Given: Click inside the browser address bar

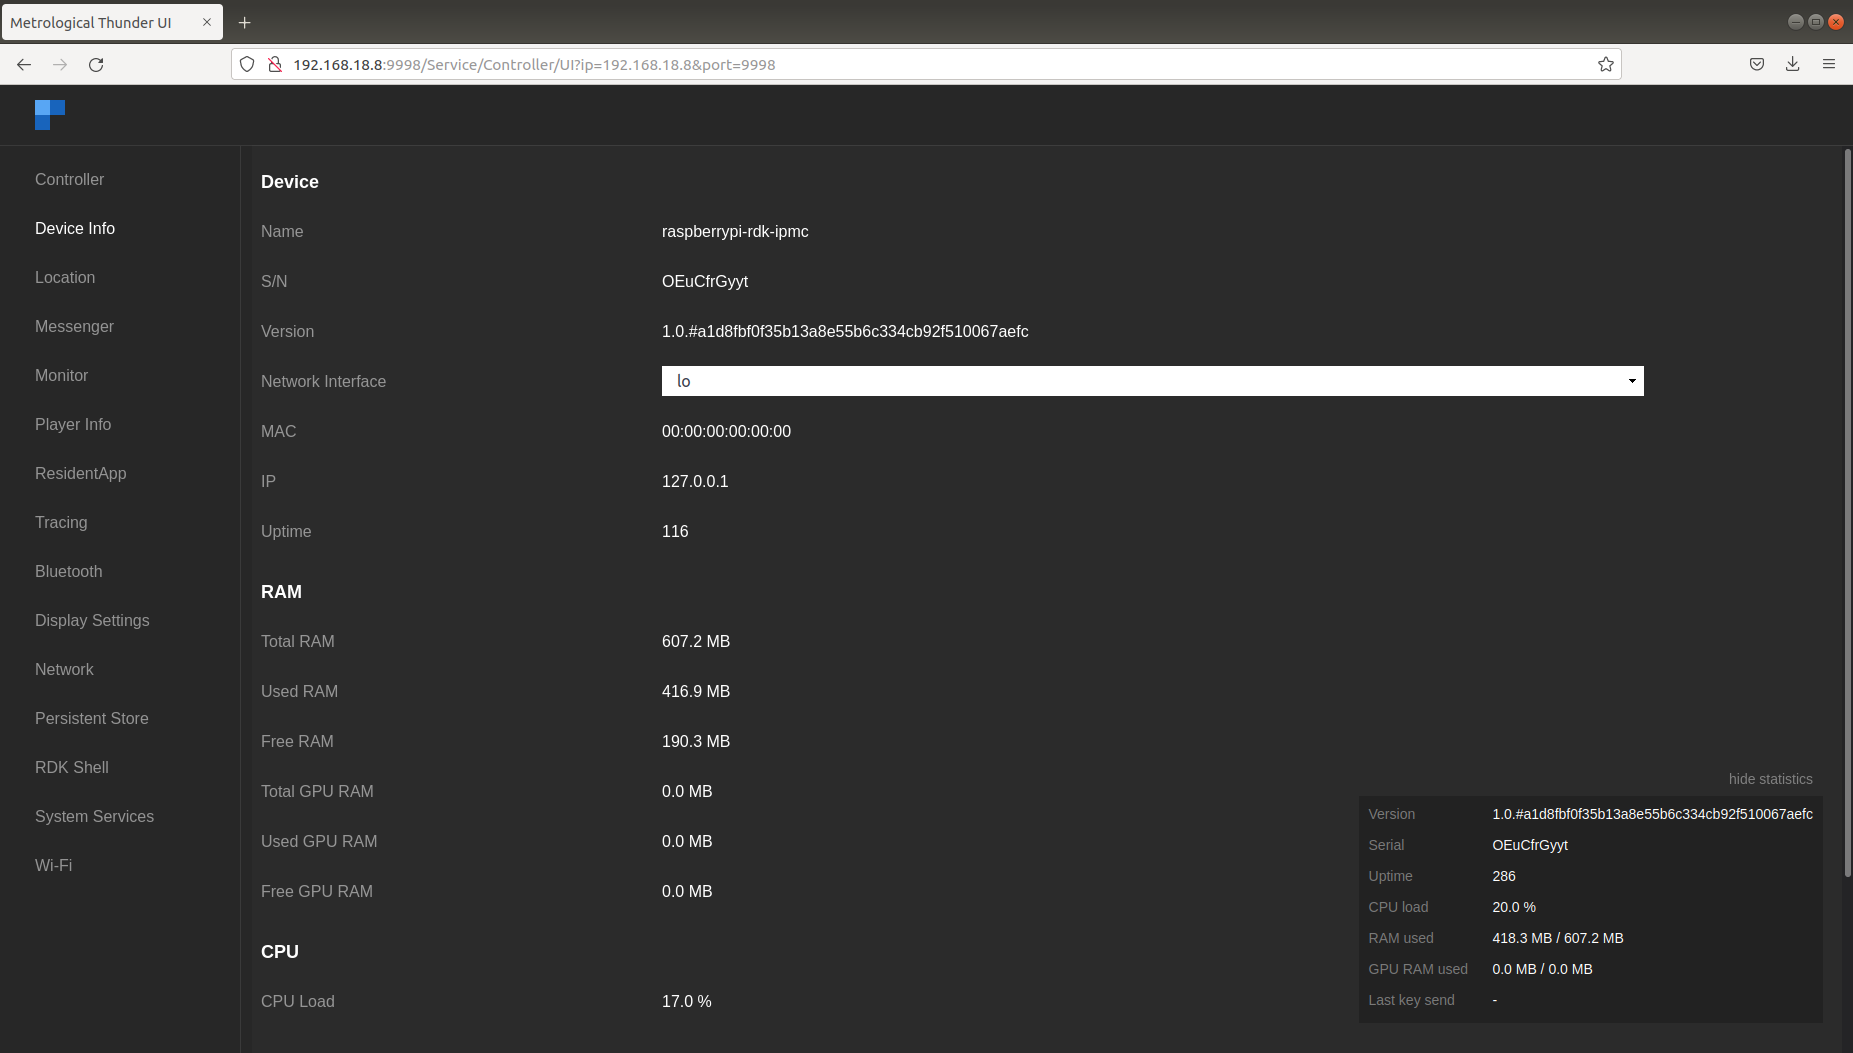Looking at the screenshot, I should (900, 64).
